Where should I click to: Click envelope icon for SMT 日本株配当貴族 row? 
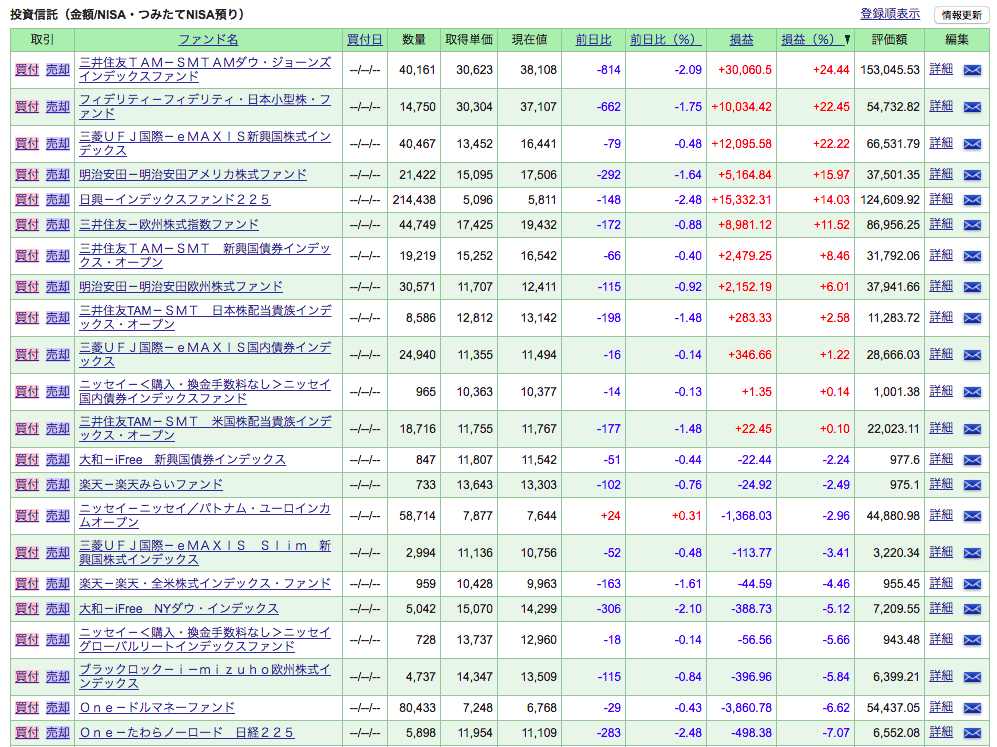(x=972, y=319)
